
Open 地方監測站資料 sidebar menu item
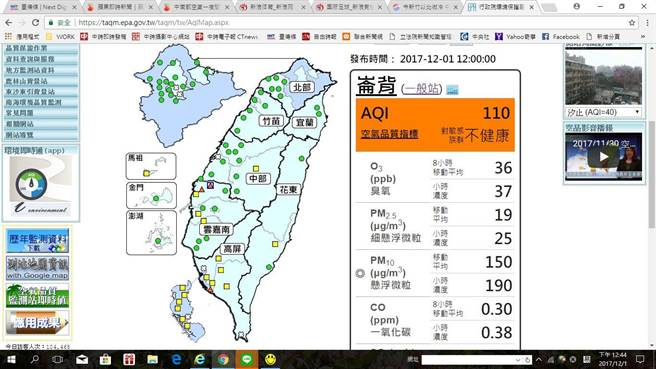(x=41, y=70)
